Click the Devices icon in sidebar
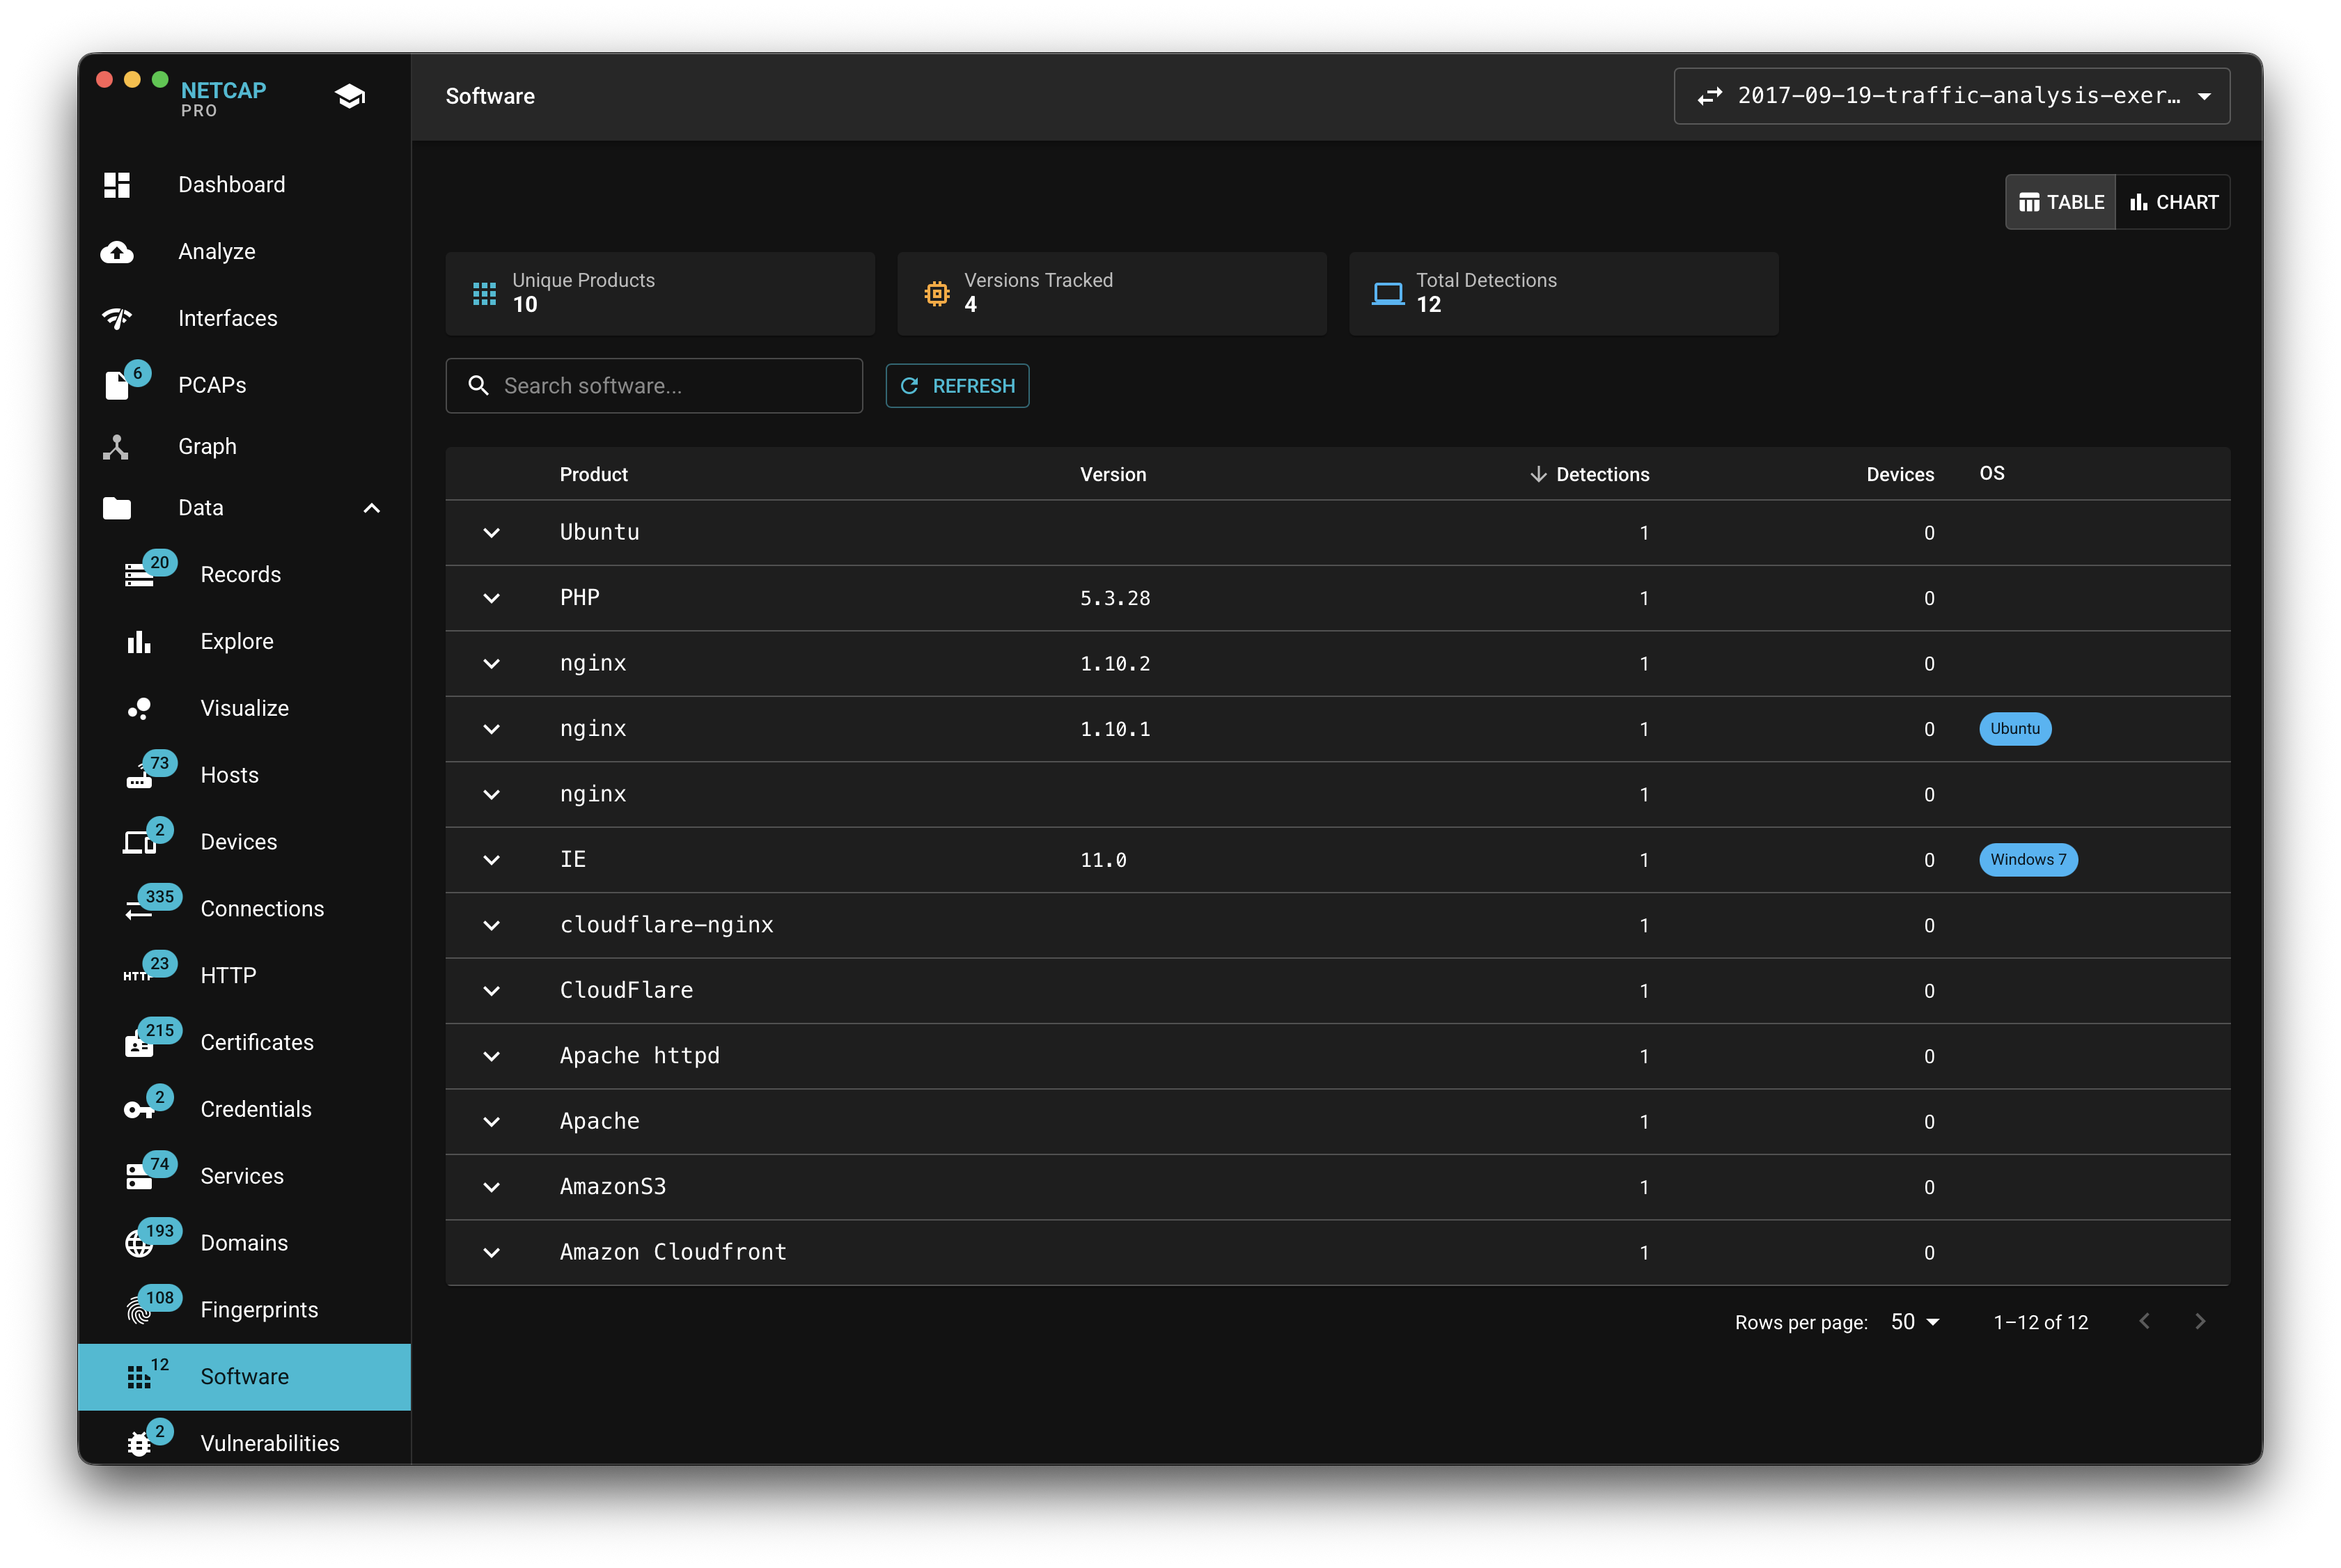This screenshot has width=2341, height=1568. 139,843
